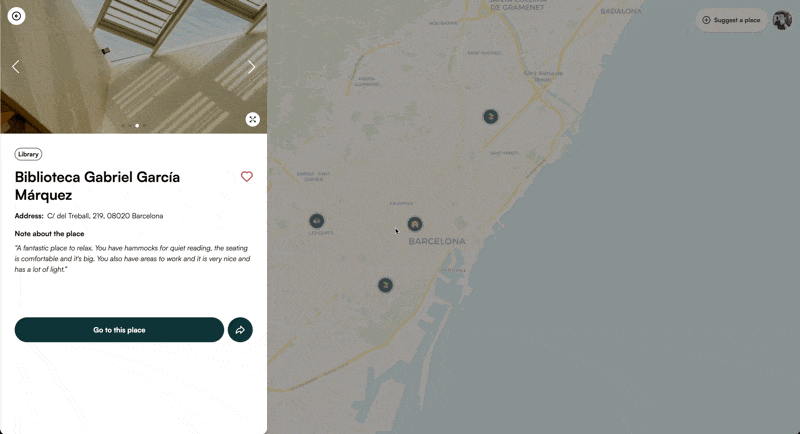Click the Go to this place button
Screen dimensions: 800x434
pyautogui.click(x=119, y=330)
